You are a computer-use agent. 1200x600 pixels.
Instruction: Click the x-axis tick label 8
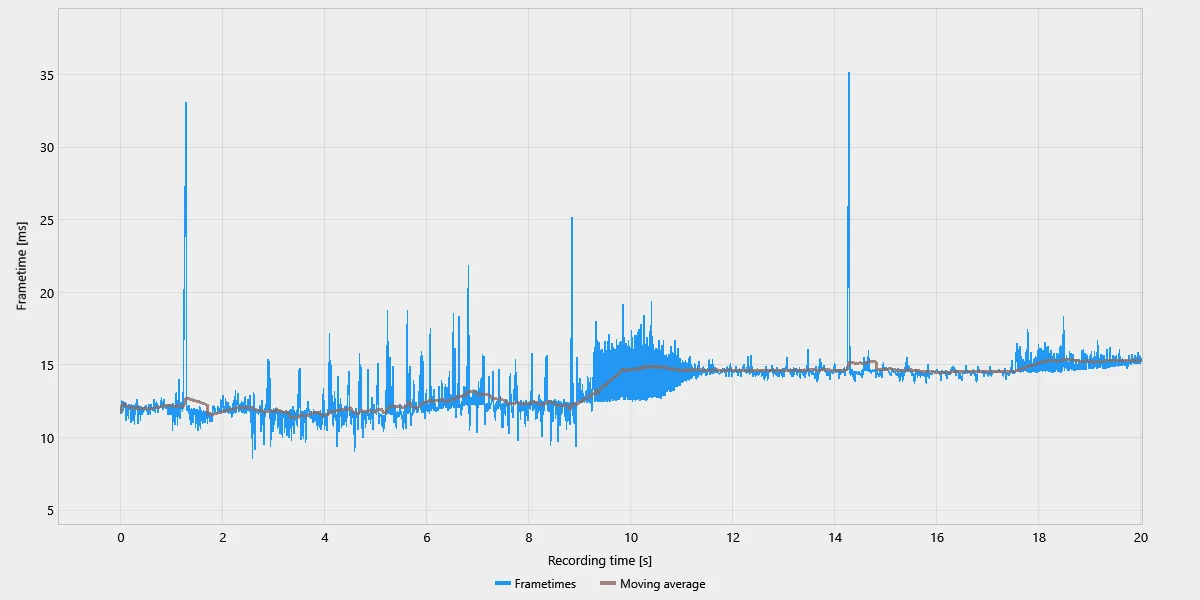(x=528, y=537)
